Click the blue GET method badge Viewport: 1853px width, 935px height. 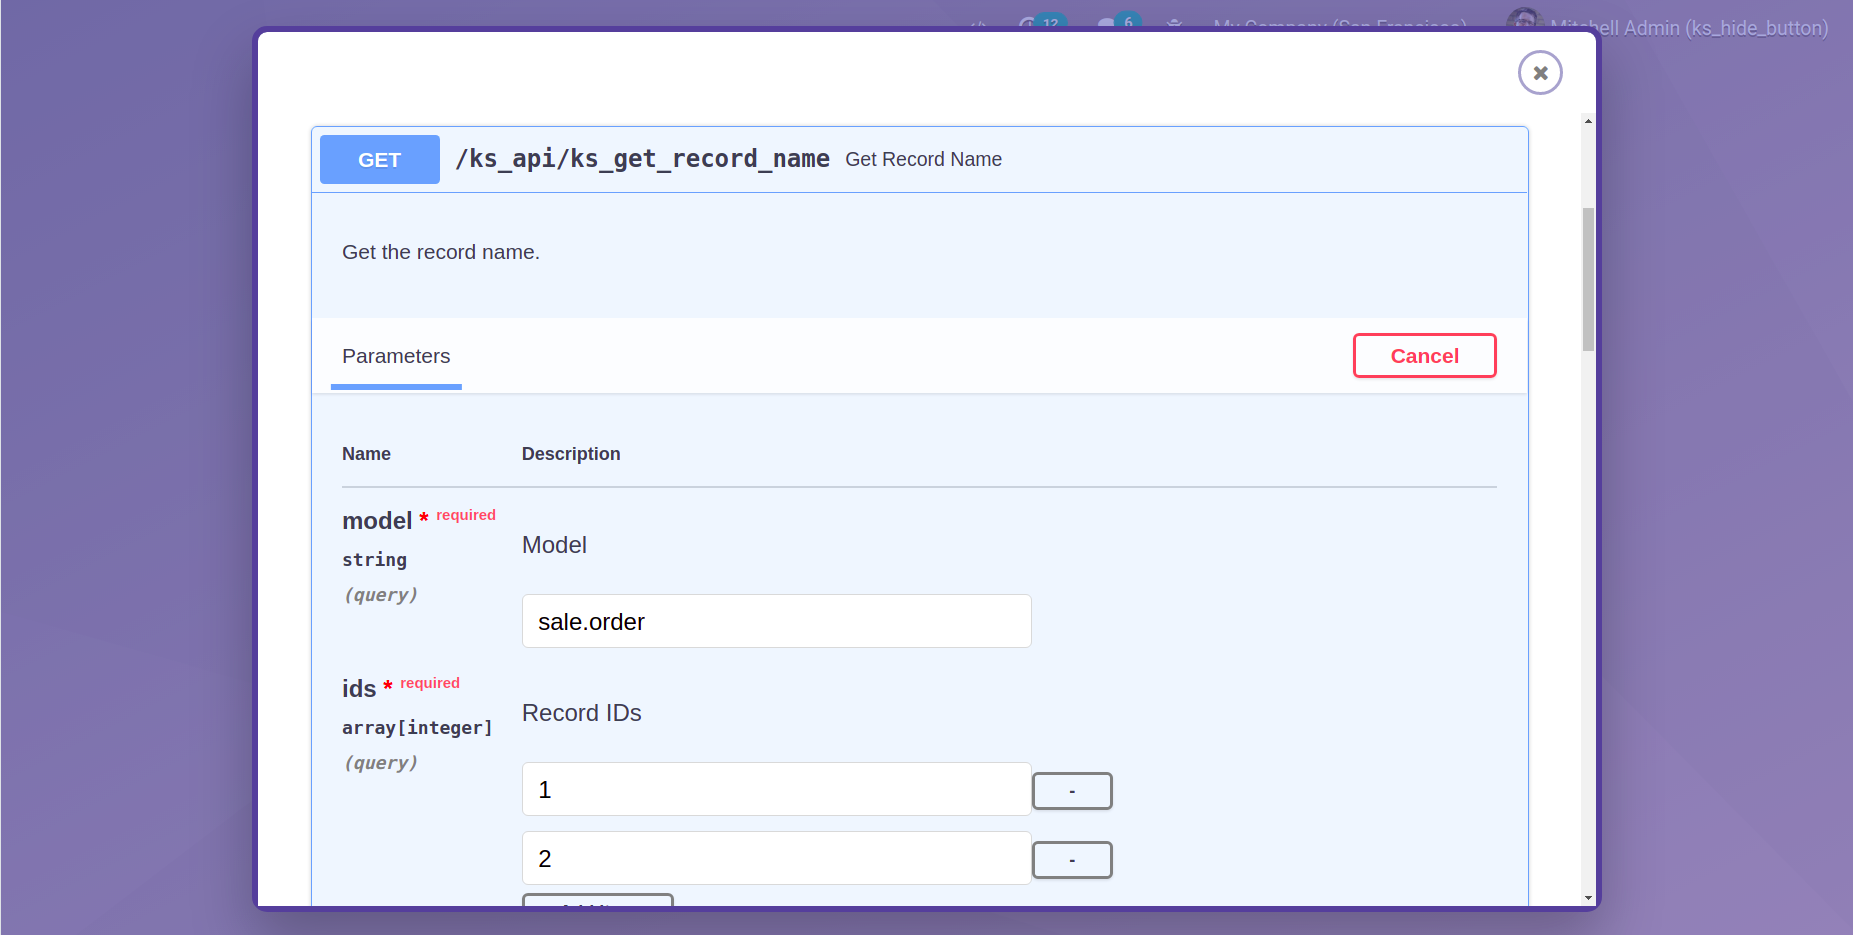point(379,159)
